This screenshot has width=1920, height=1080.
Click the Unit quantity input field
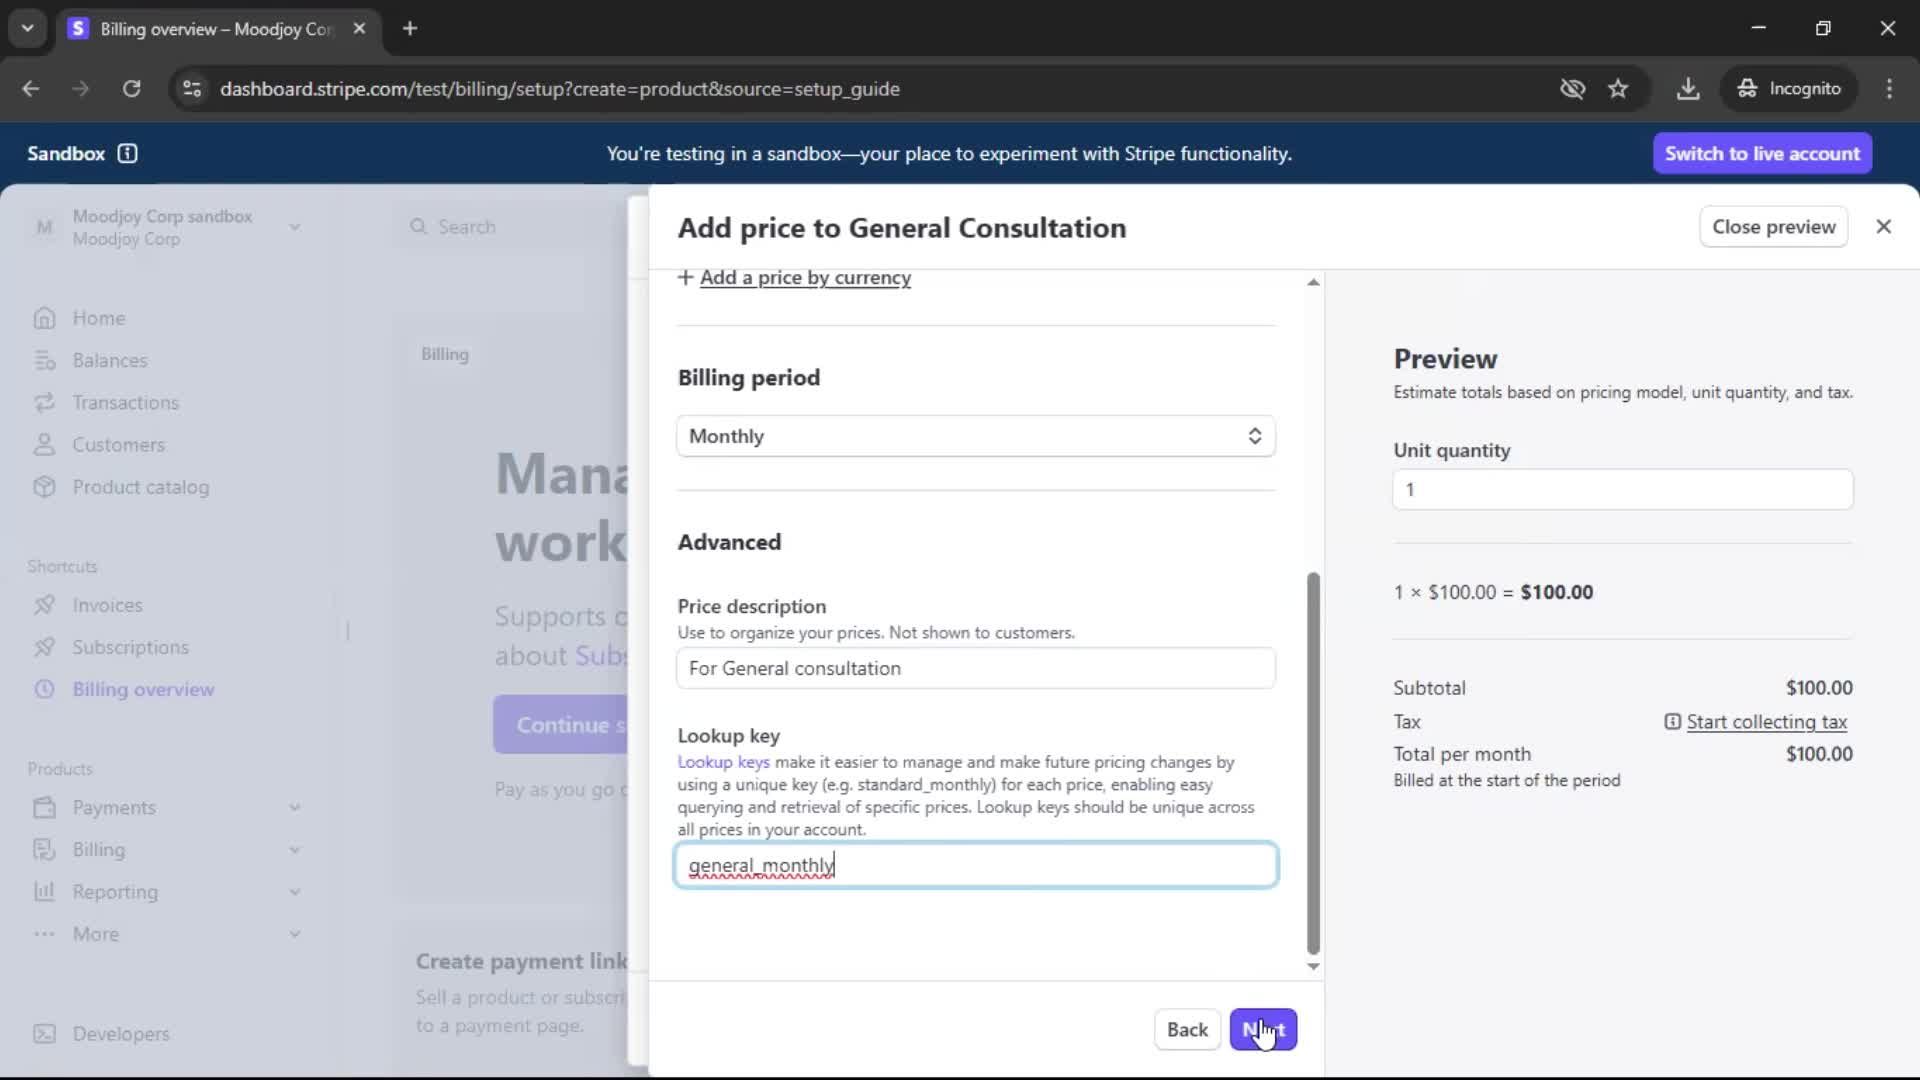(1622, 490)
